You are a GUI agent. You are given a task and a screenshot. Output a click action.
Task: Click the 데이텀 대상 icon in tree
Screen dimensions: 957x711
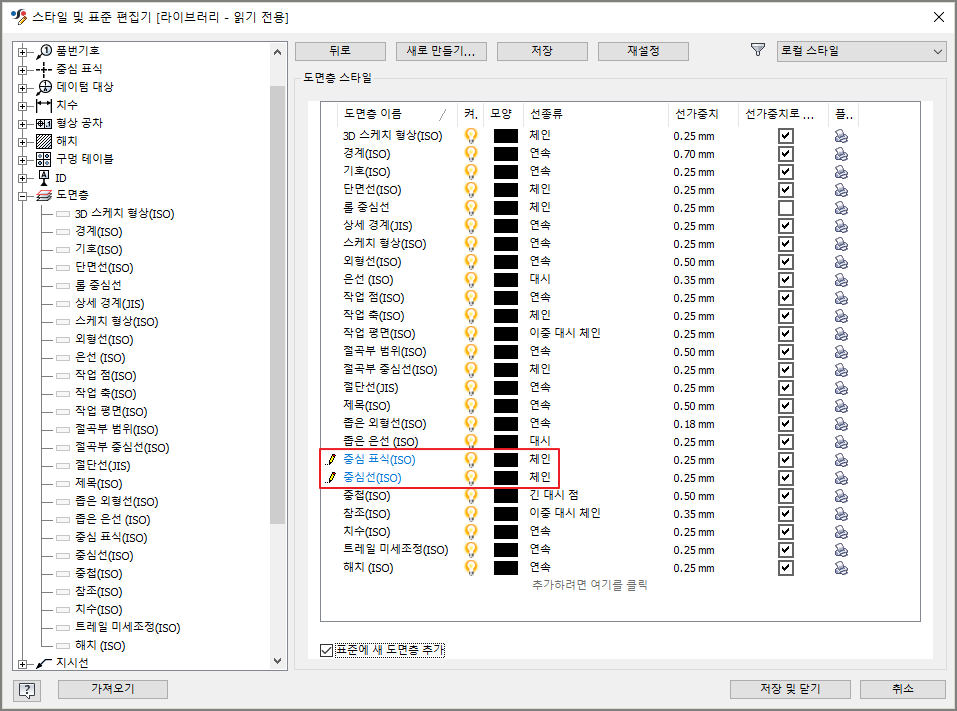(x=44, y=87)
